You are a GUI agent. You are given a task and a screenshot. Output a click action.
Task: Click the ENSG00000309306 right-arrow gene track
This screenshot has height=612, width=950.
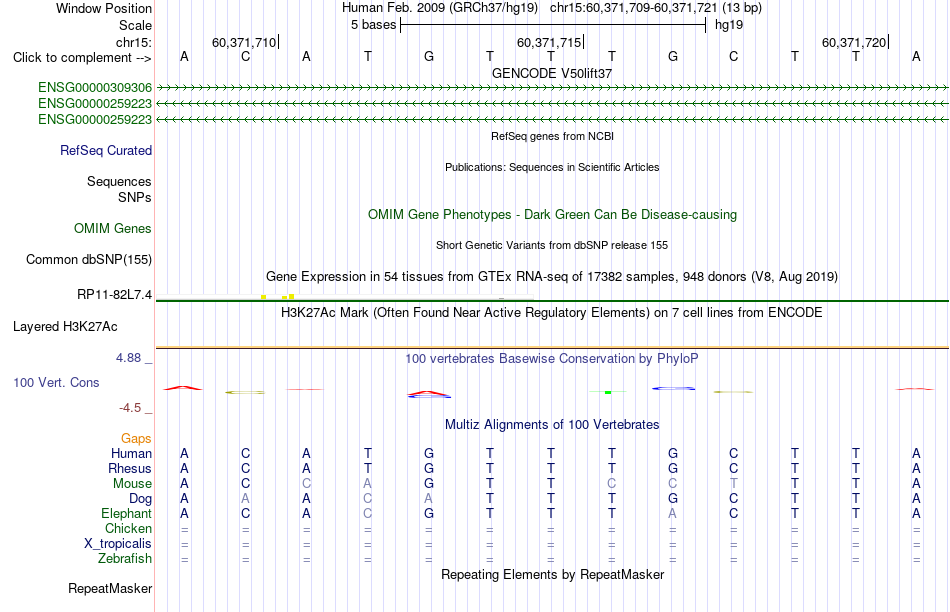pos(552,88)
